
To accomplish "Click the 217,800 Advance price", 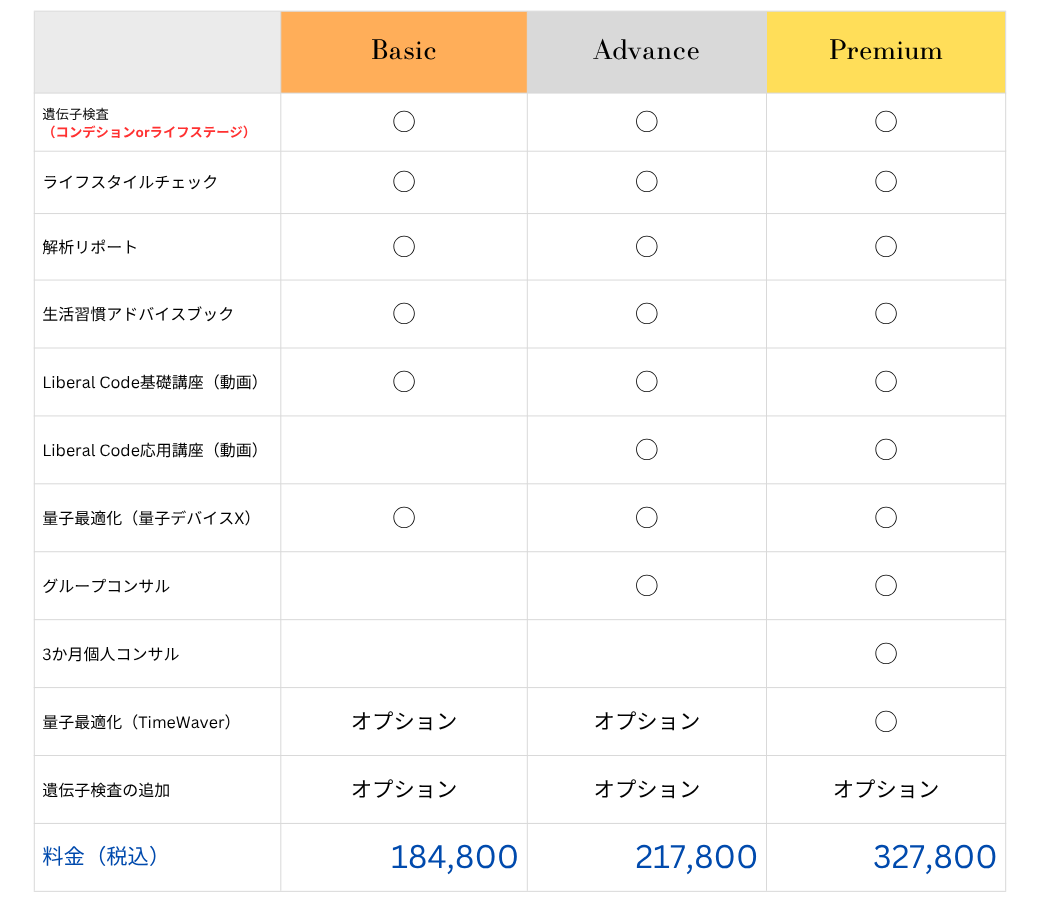I will 696,857.
